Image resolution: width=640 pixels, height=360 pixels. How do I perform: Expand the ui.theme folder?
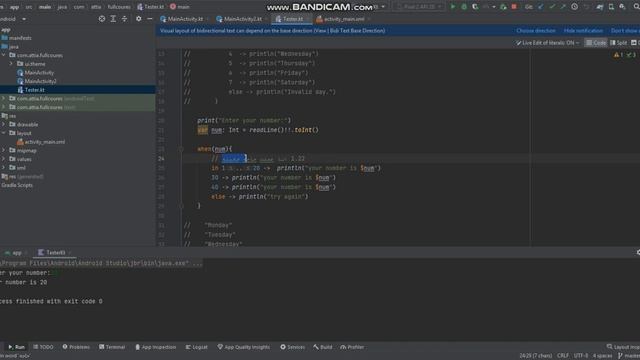point(11,64)
